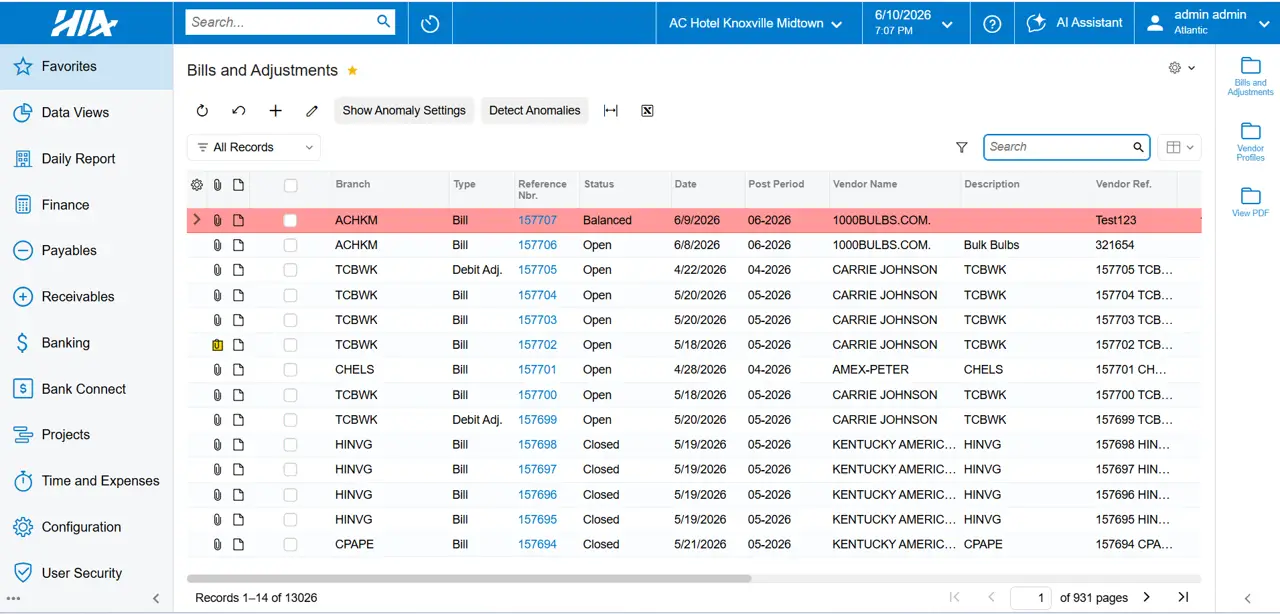
Task: Click the Detect Anomalies button
Action: click(535, 111)
